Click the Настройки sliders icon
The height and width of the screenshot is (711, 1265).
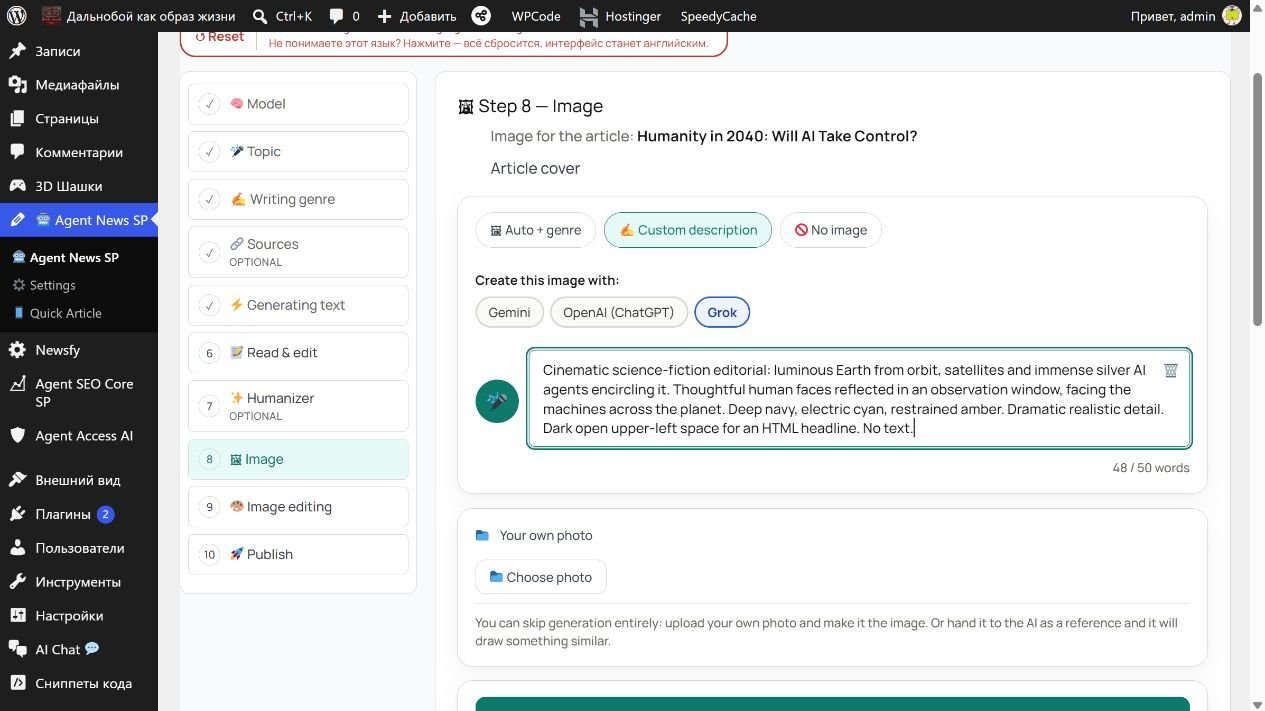coord(17,616)
